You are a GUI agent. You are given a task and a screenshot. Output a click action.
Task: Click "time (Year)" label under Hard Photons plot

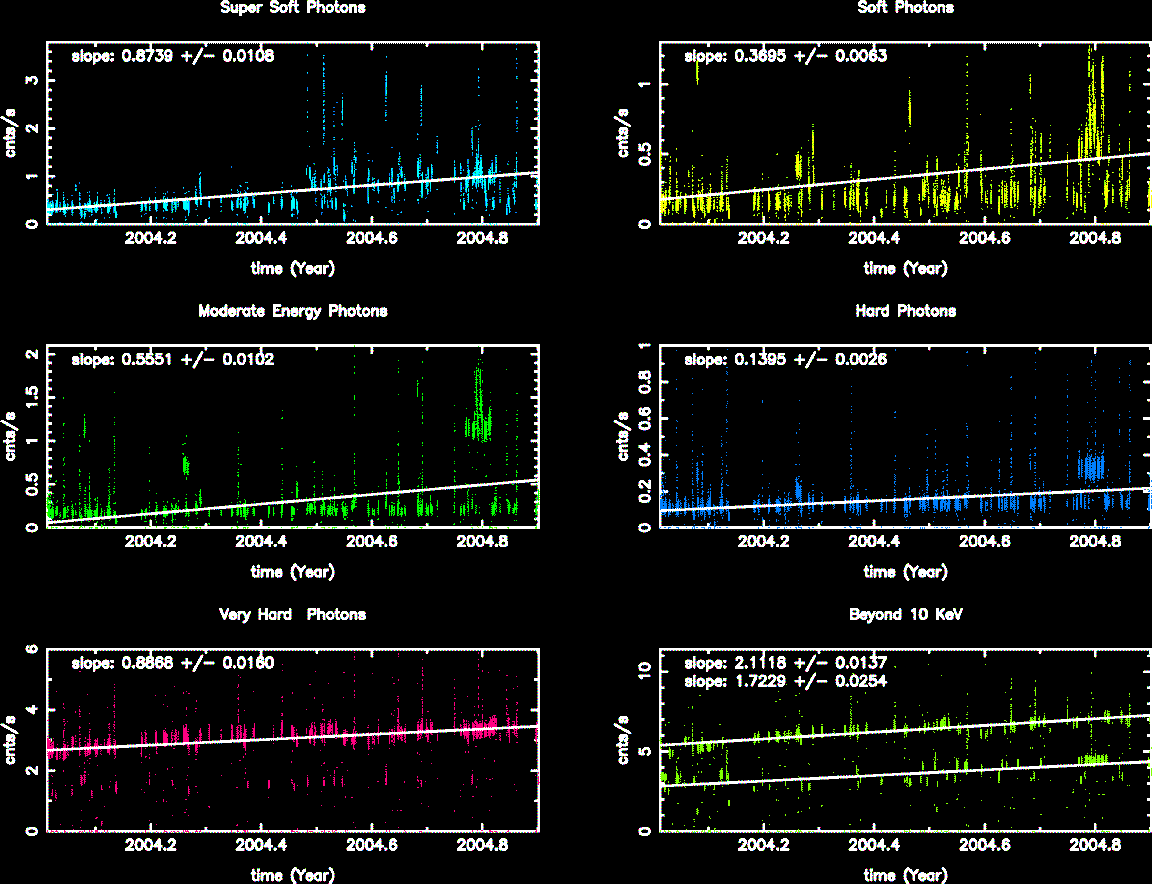point(905,572)
